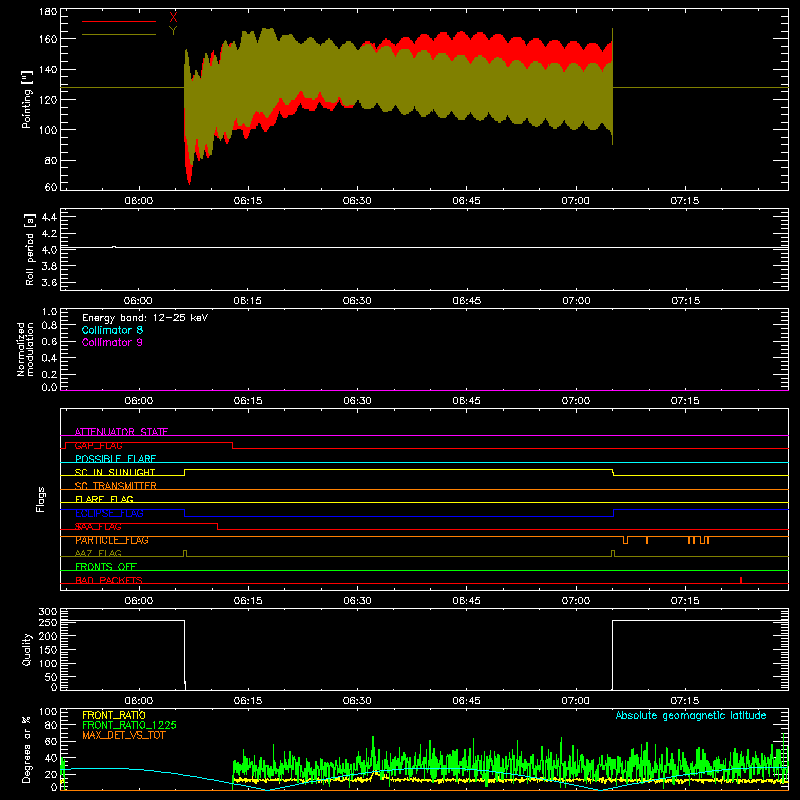Click the yellow FRONT_RATIO legend entry
This screenshot has width=800, height=800.
[x=114, y=715]
